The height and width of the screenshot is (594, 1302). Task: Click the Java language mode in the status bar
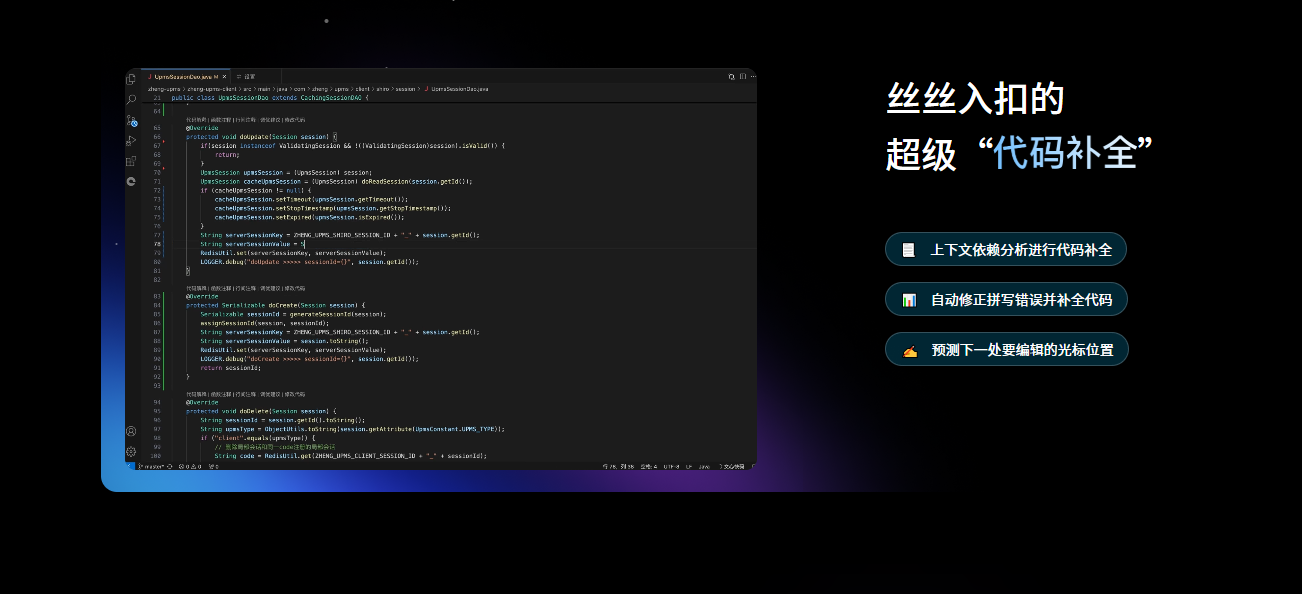point(703,466)
